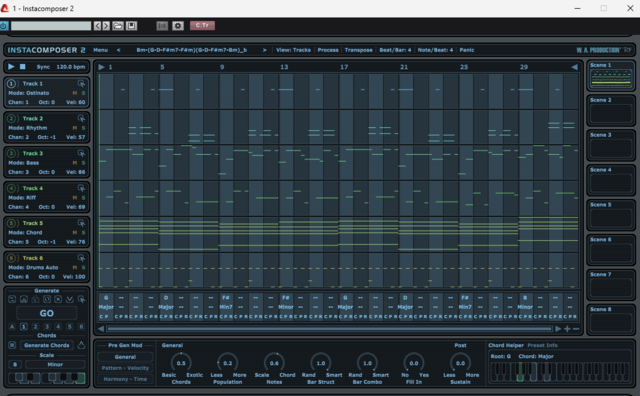The image size is (640, 396).
Task: Open Track 3 Mode: Bass dropdown
Action: point(24,163)
